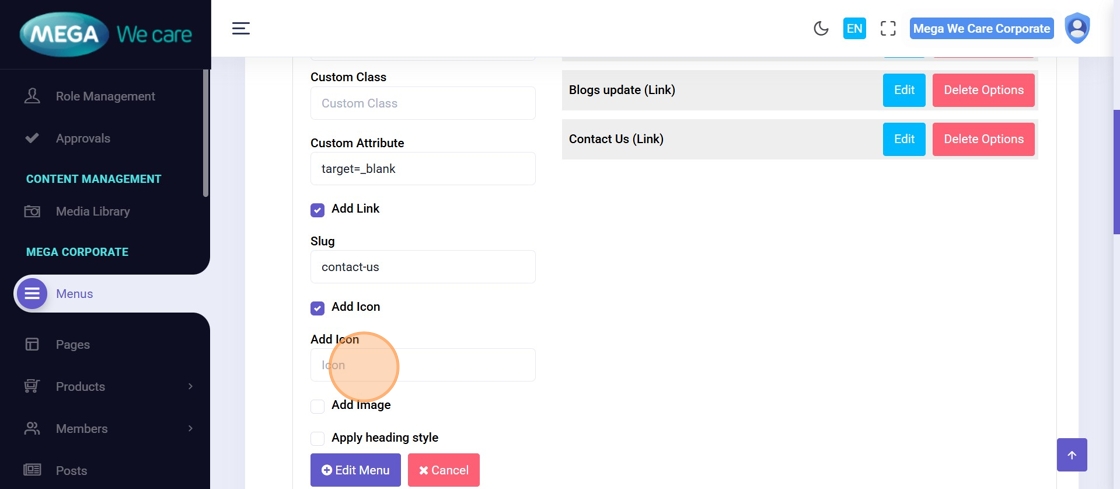Expand the Products submenu chevron

[190, 386]
